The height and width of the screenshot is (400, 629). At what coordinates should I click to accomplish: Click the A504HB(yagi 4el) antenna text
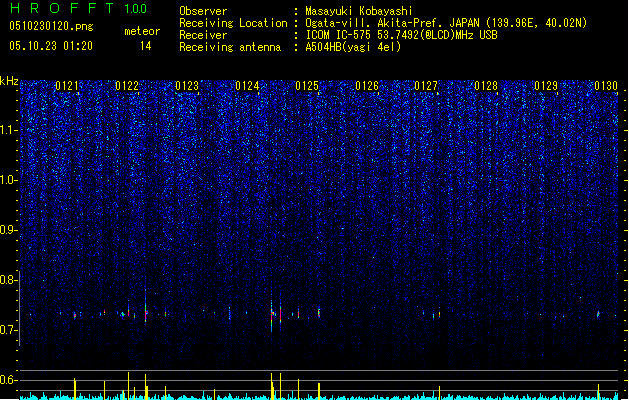(x=353, y=47)
